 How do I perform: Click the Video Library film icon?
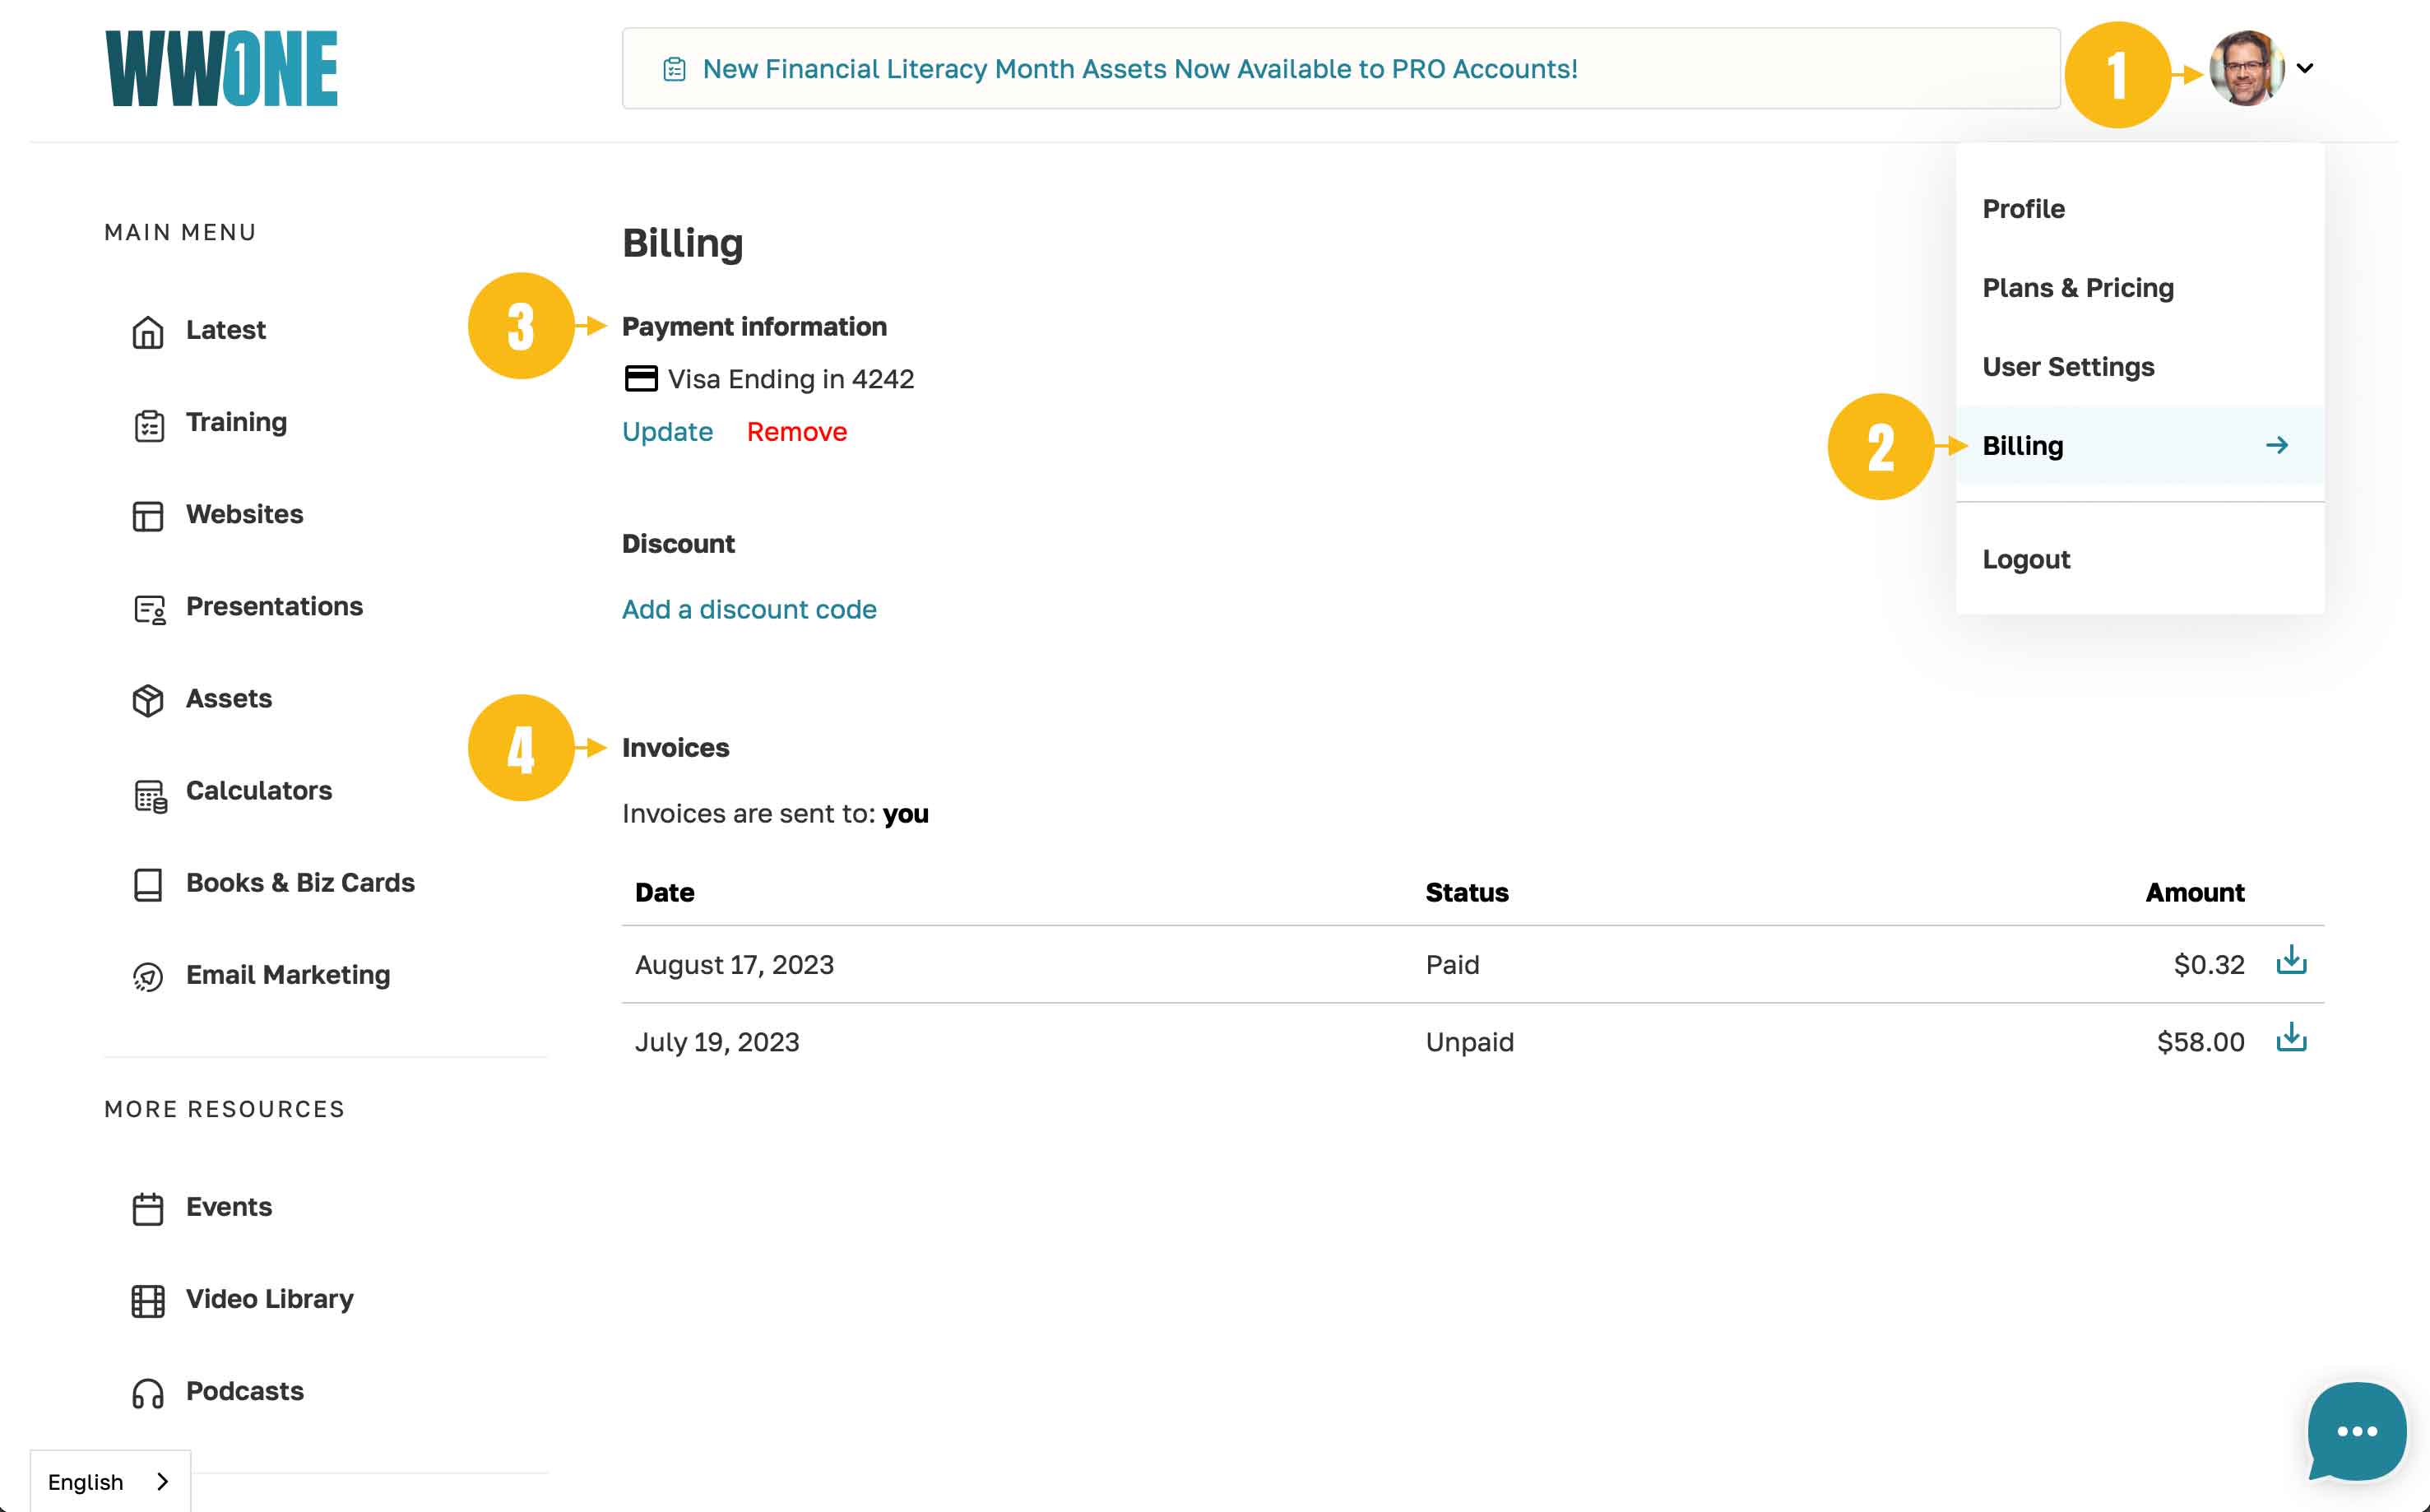[x=148, y=1300]
